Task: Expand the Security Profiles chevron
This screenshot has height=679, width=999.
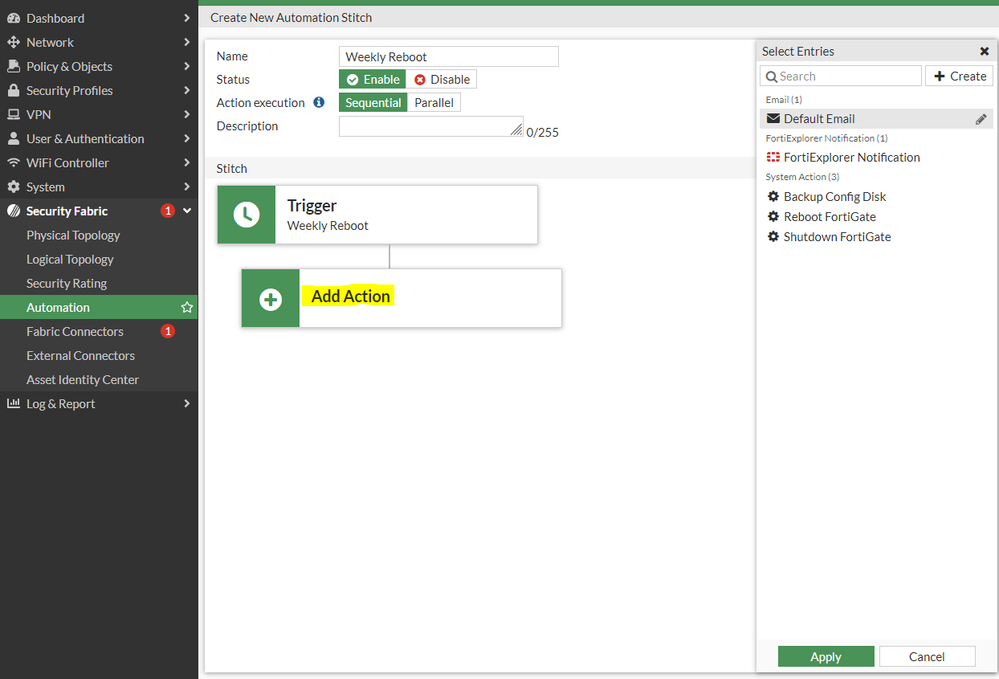Action: 187,90
